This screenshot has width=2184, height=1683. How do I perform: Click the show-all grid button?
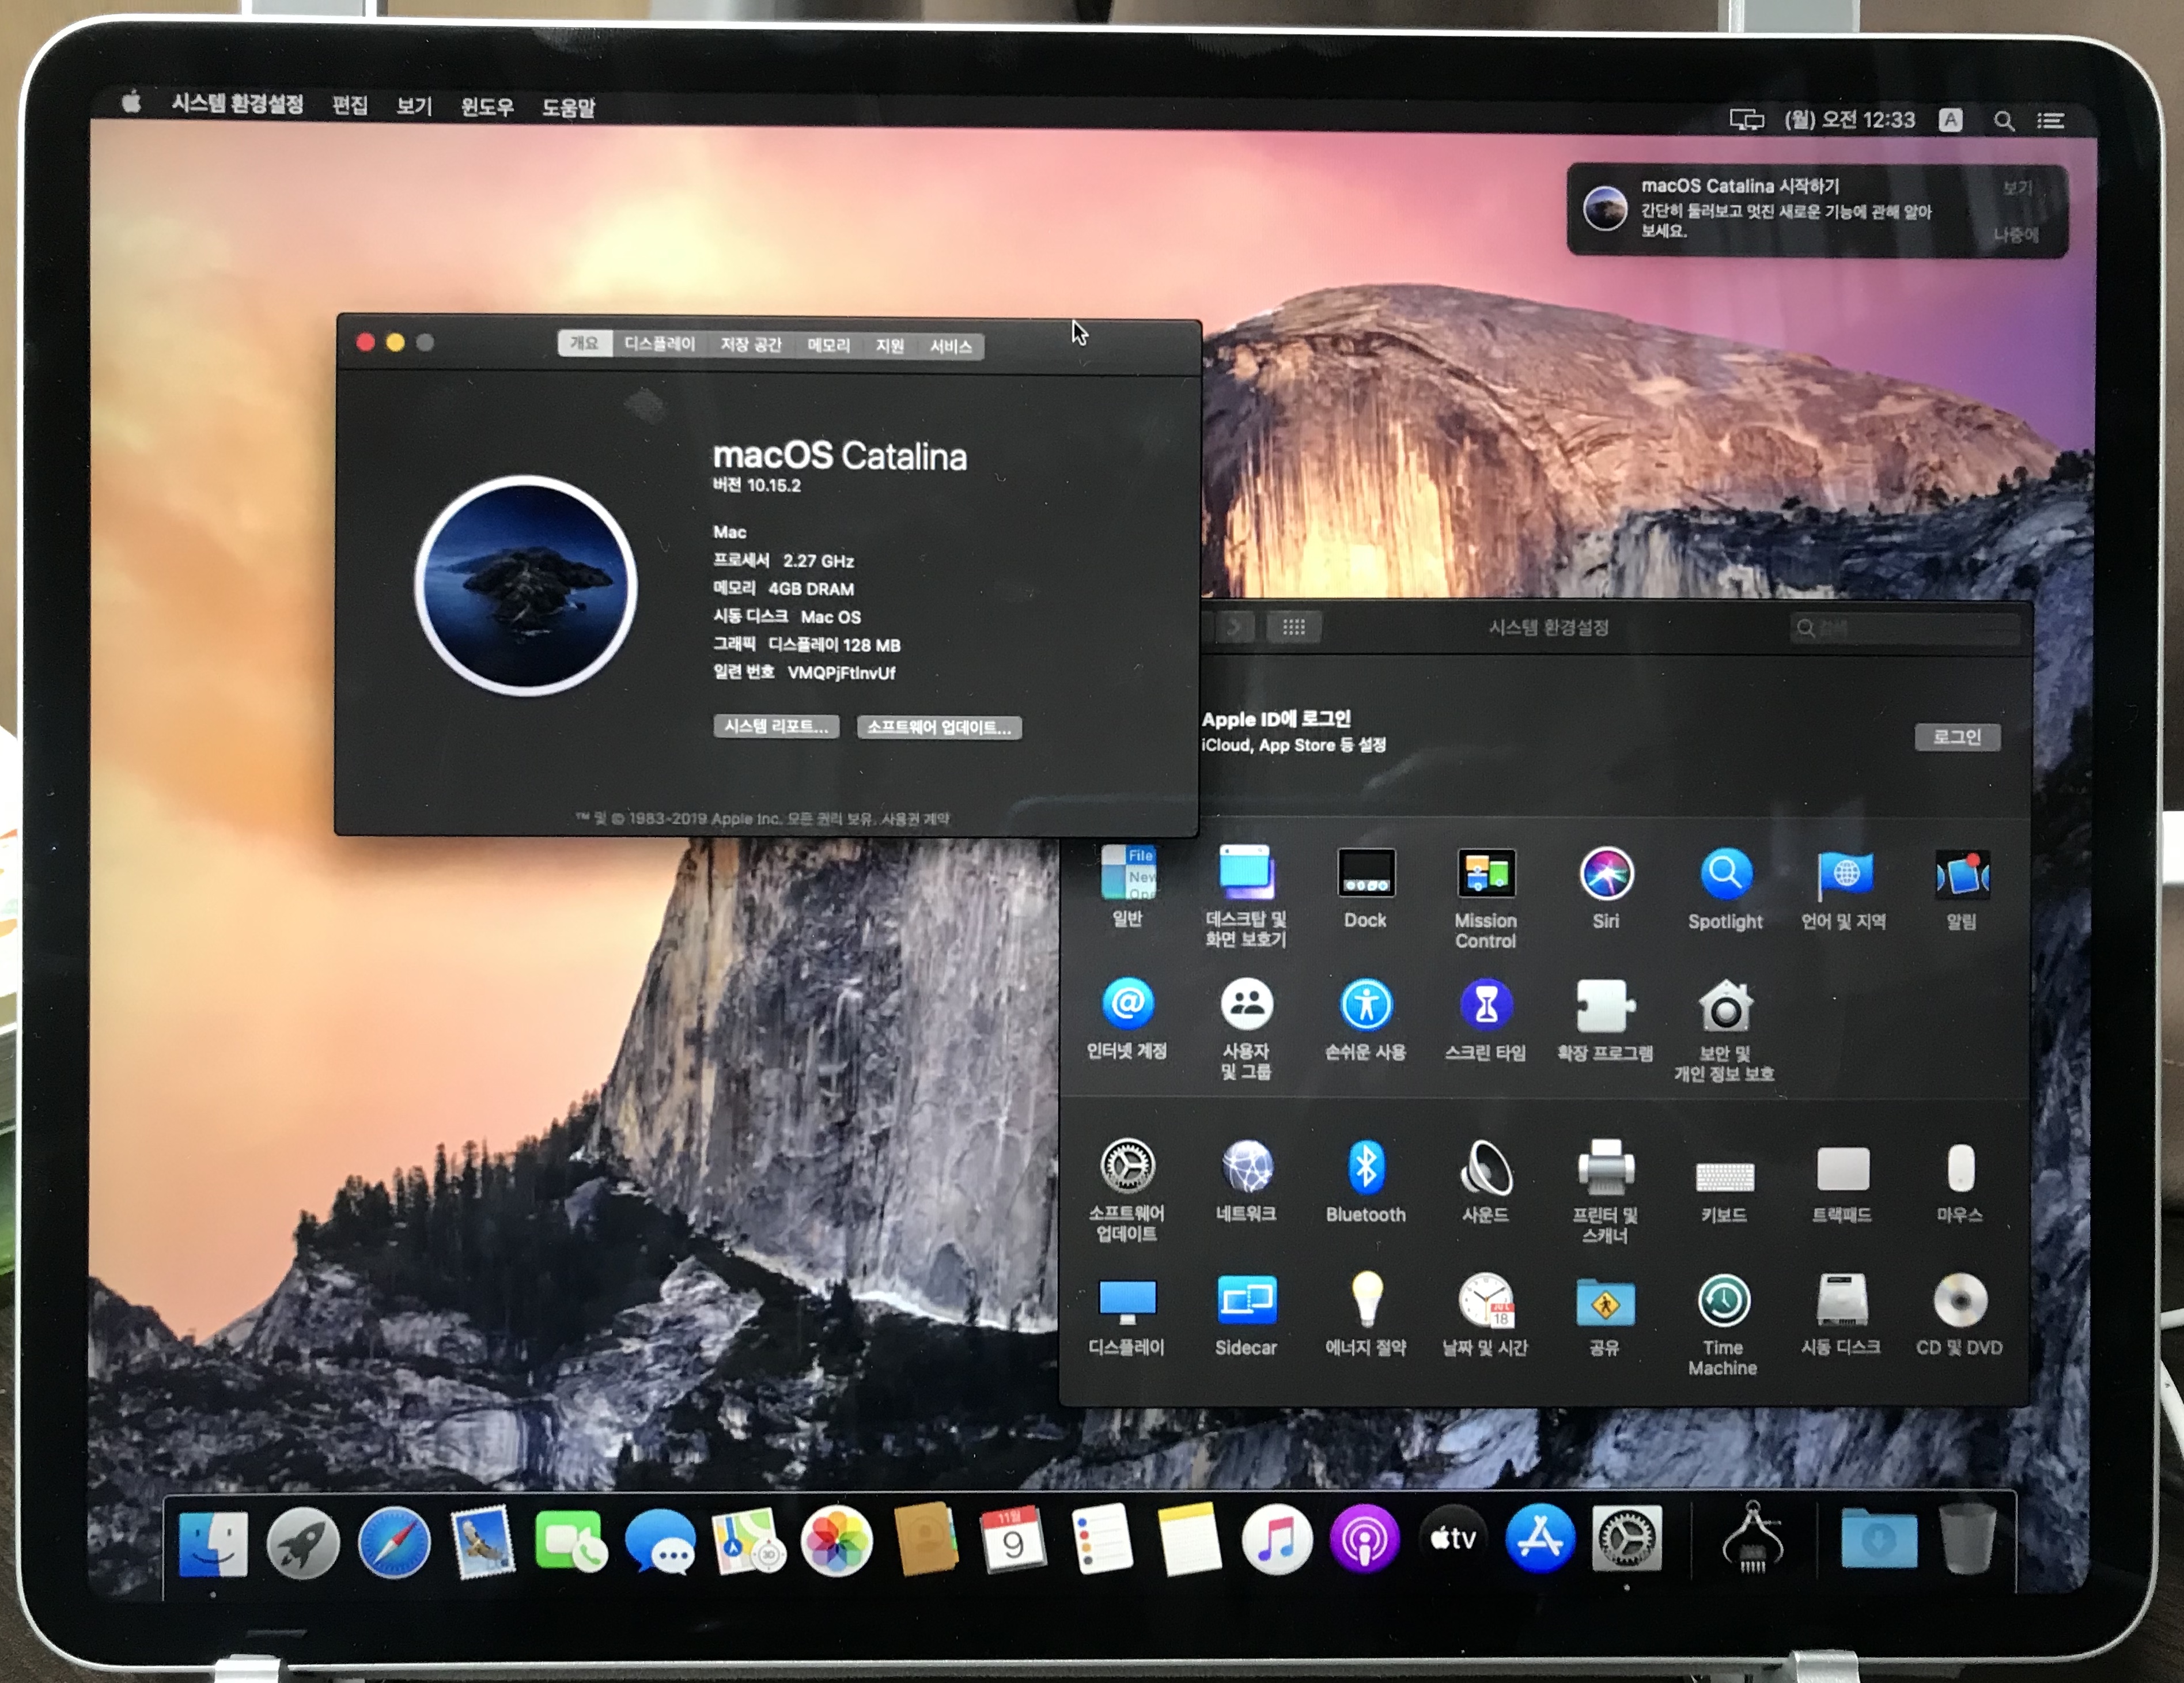point(1293,627)
